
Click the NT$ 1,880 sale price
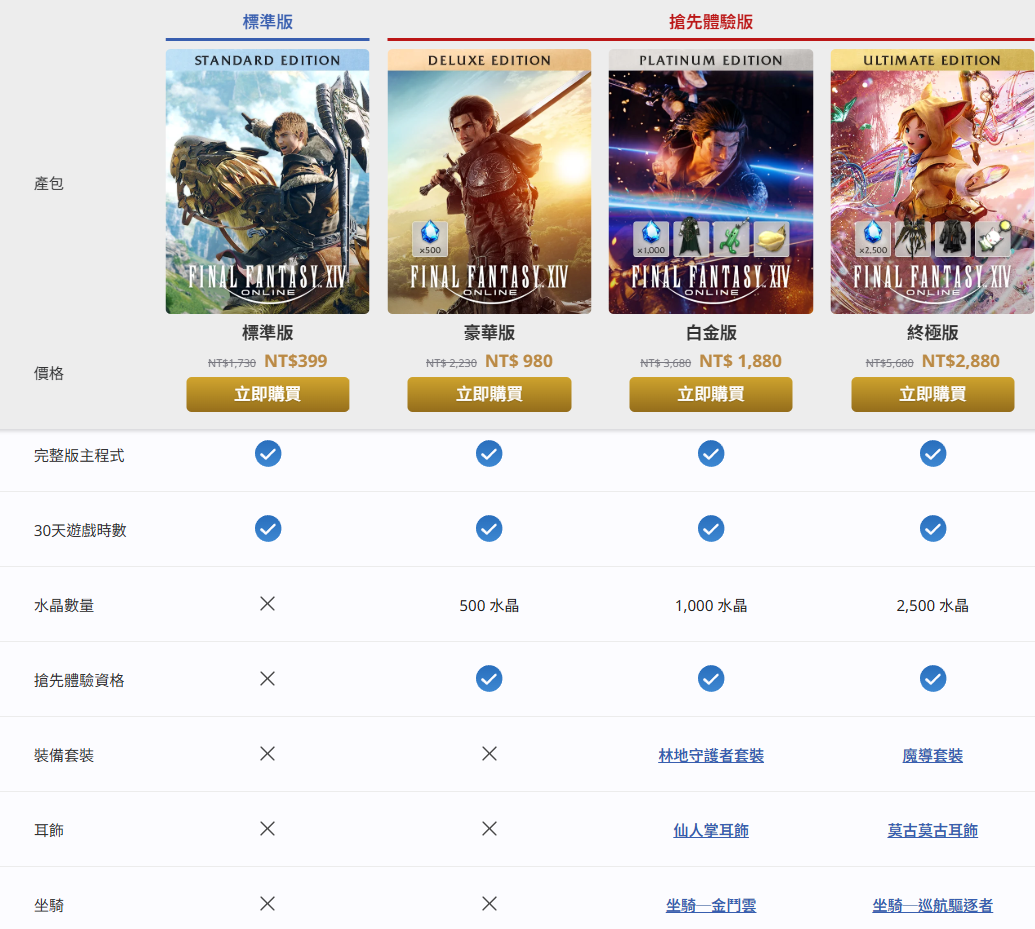pos(740,361)
